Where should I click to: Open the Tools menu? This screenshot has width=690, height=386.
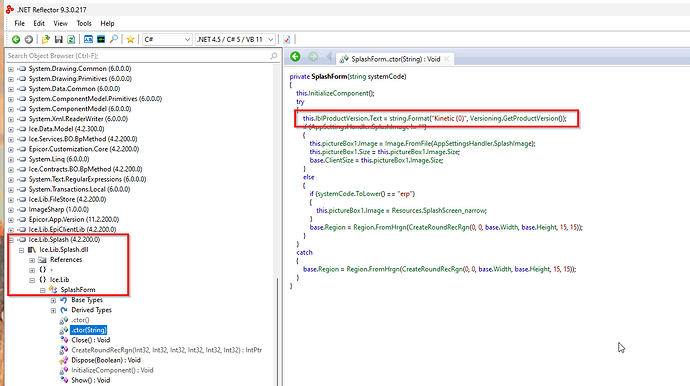[x=84, y=23]
